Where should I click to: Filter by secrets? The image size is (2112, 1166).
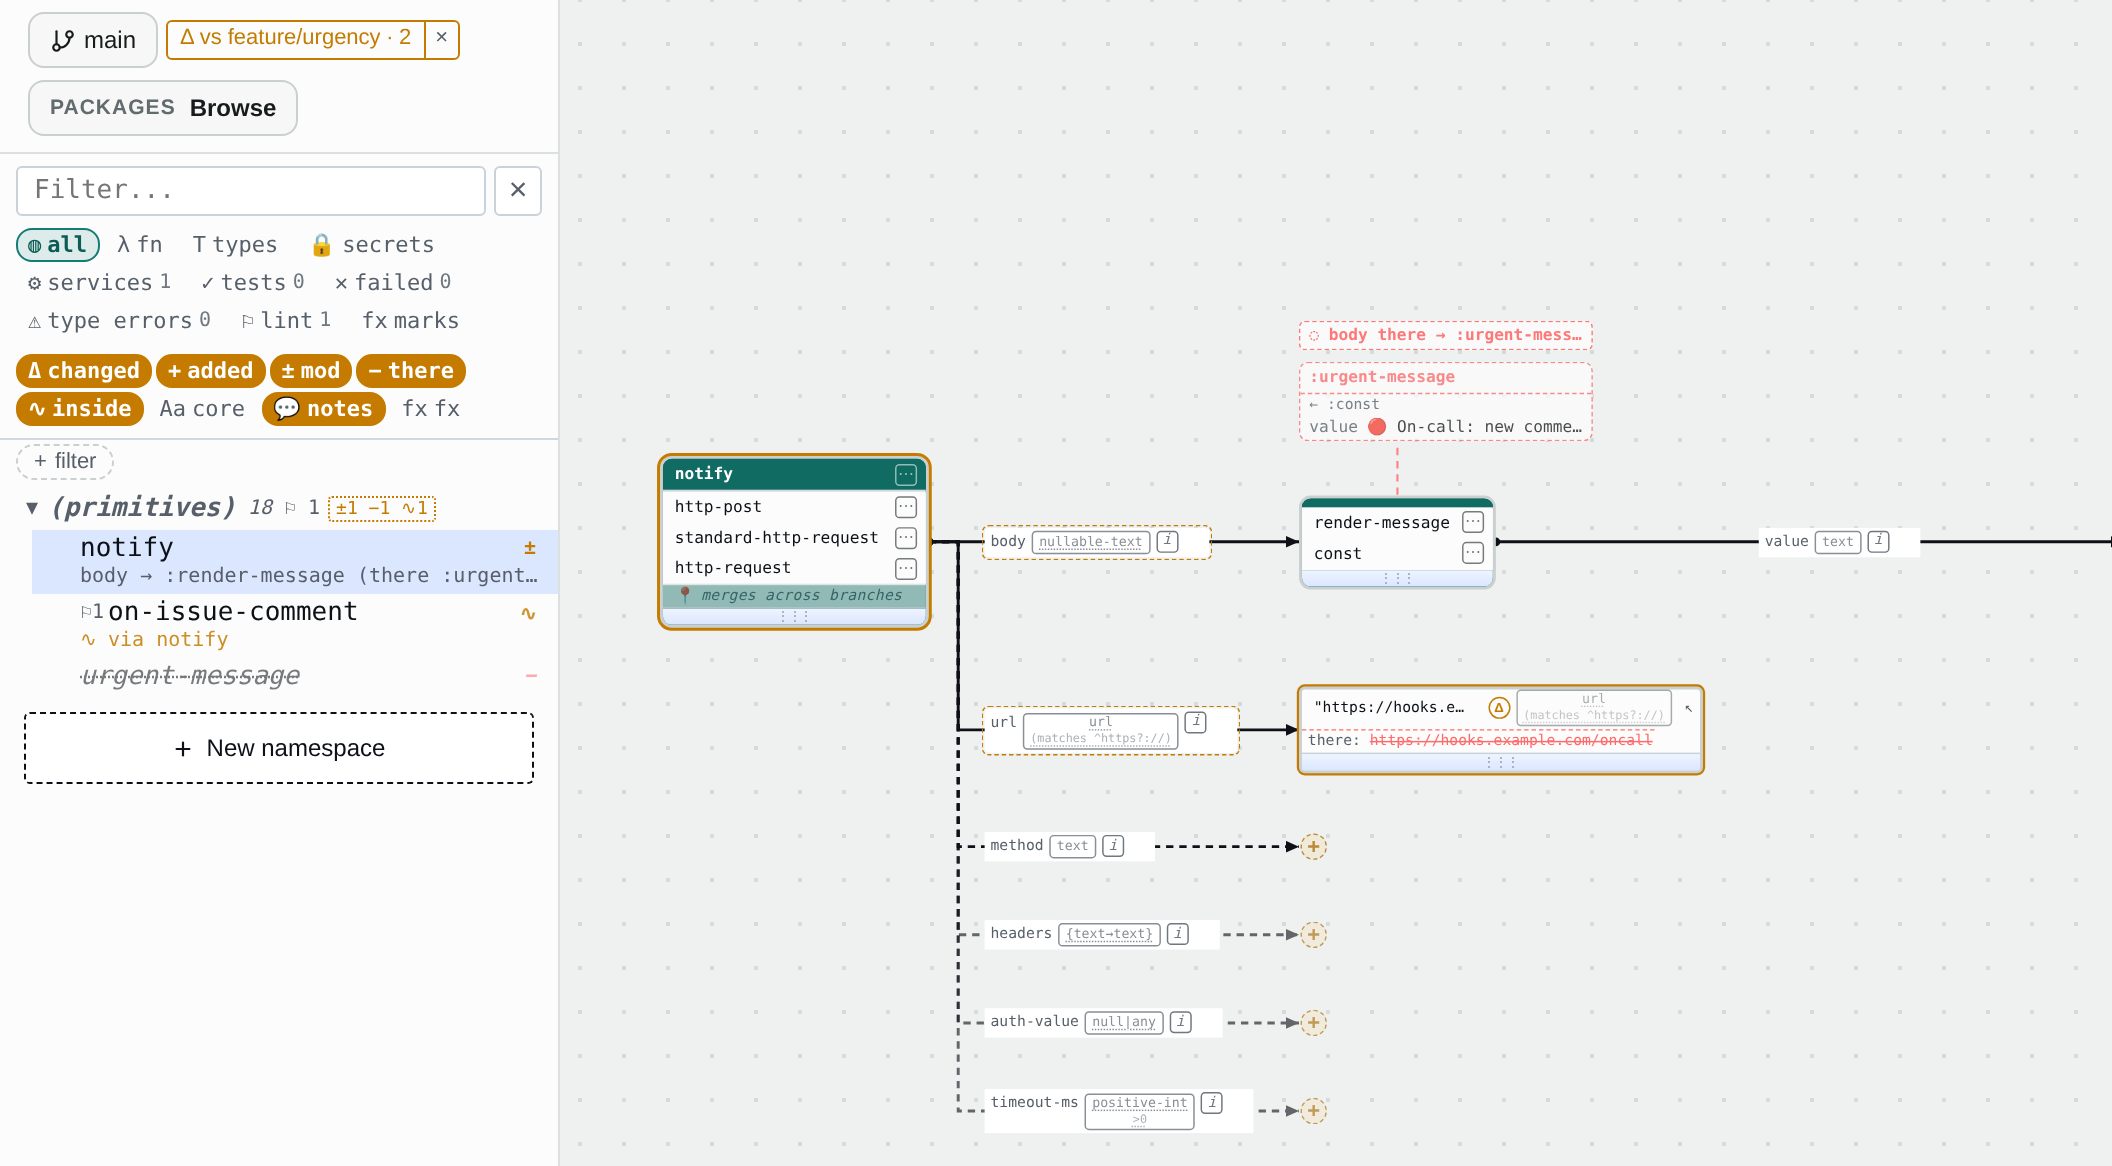(x=372, y=245)
